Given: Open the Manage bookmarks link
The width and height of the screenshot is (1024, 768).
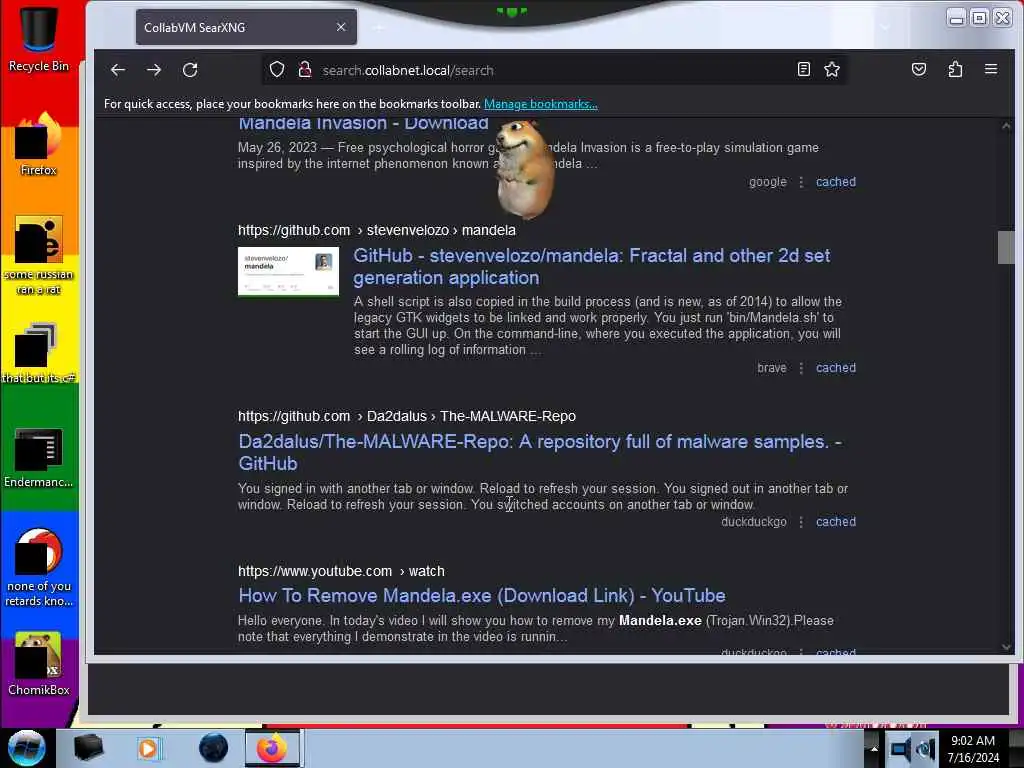Looking at the screenshot, I should [541, 104].
